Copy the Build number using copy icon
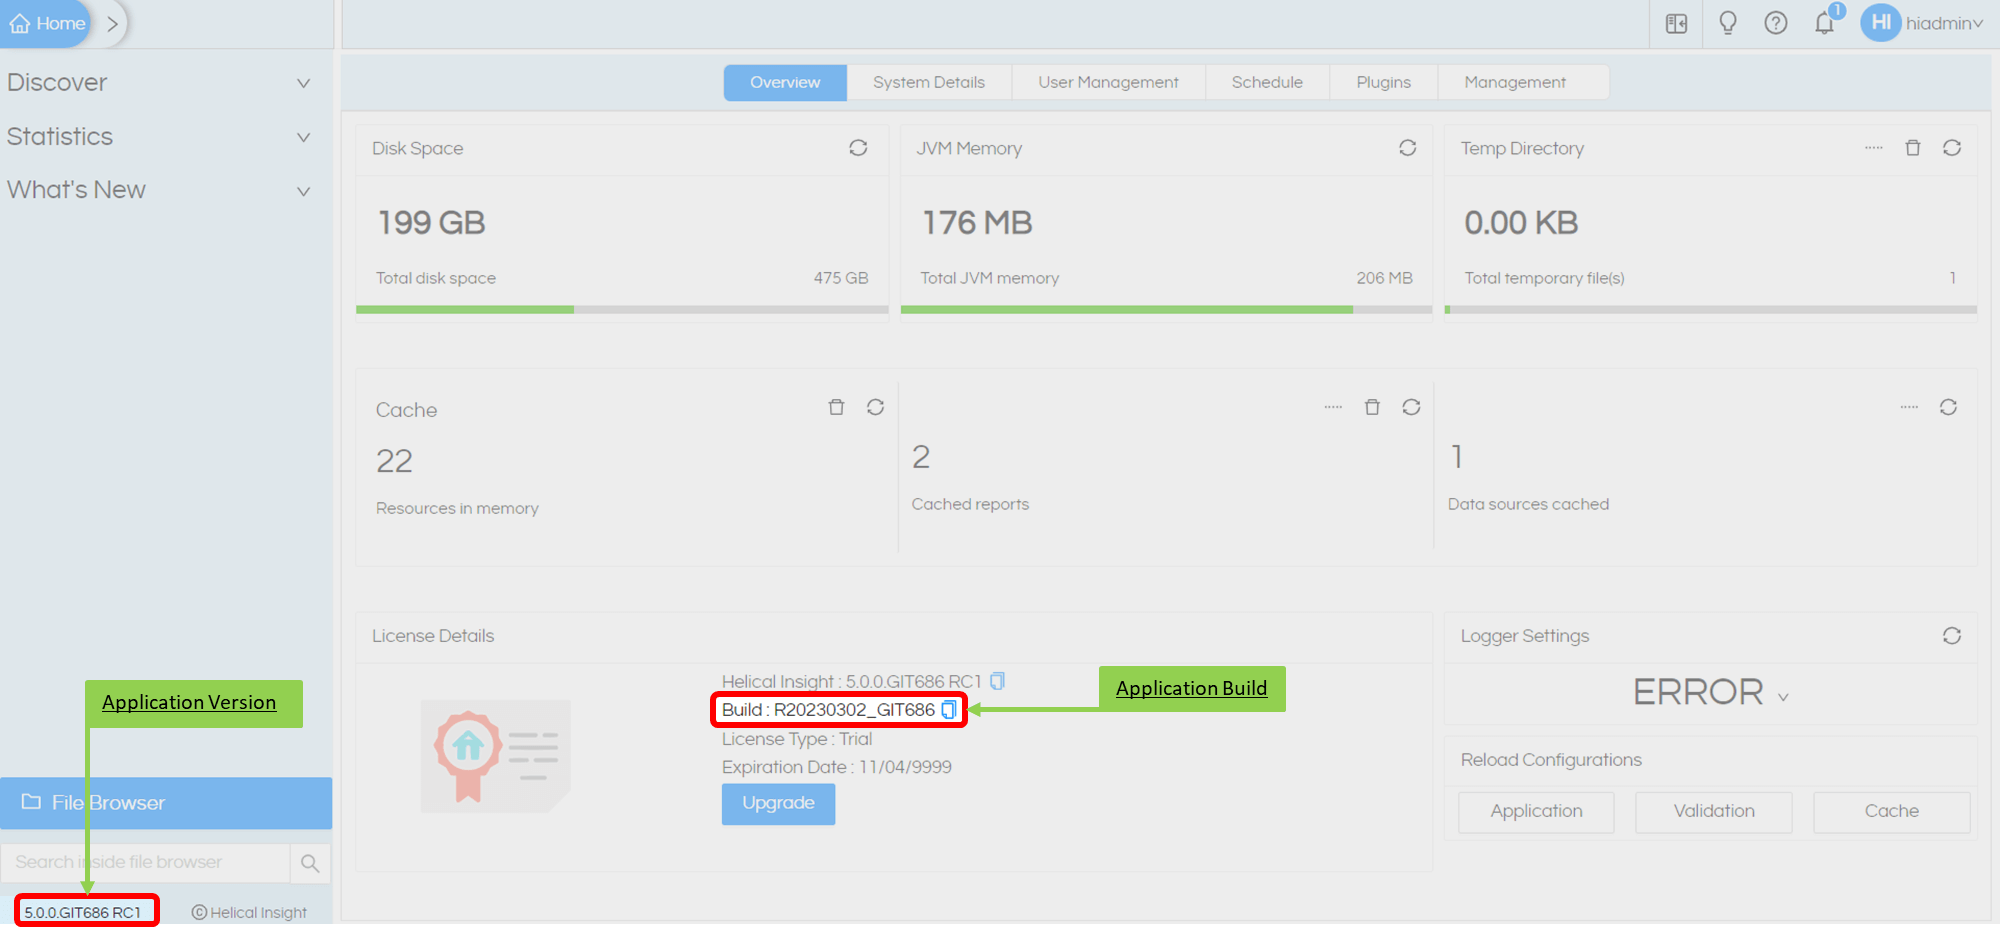 [950, 711]
